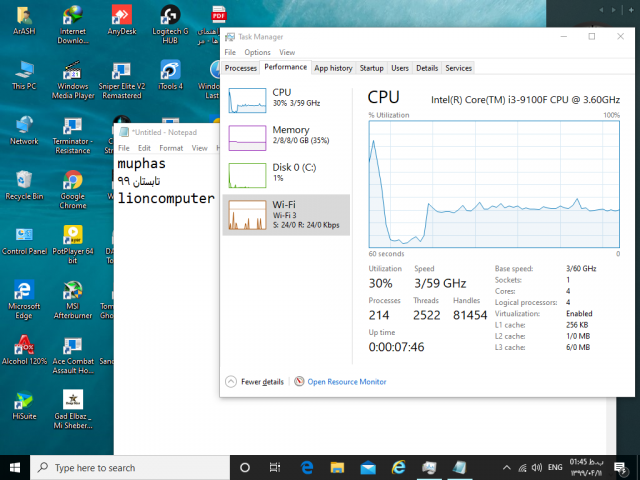Select Windows Media Player desktop icon

coord(73,80)
